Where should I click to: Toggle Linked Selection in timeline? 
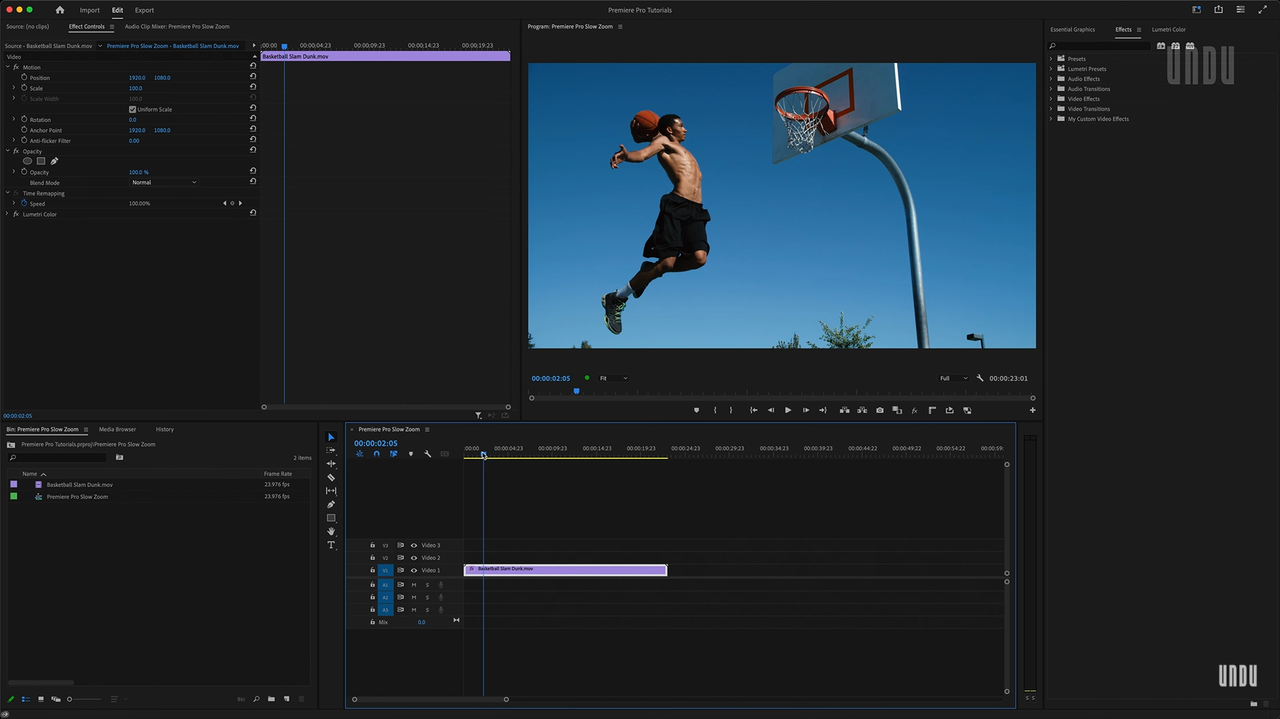coord(394,454)
